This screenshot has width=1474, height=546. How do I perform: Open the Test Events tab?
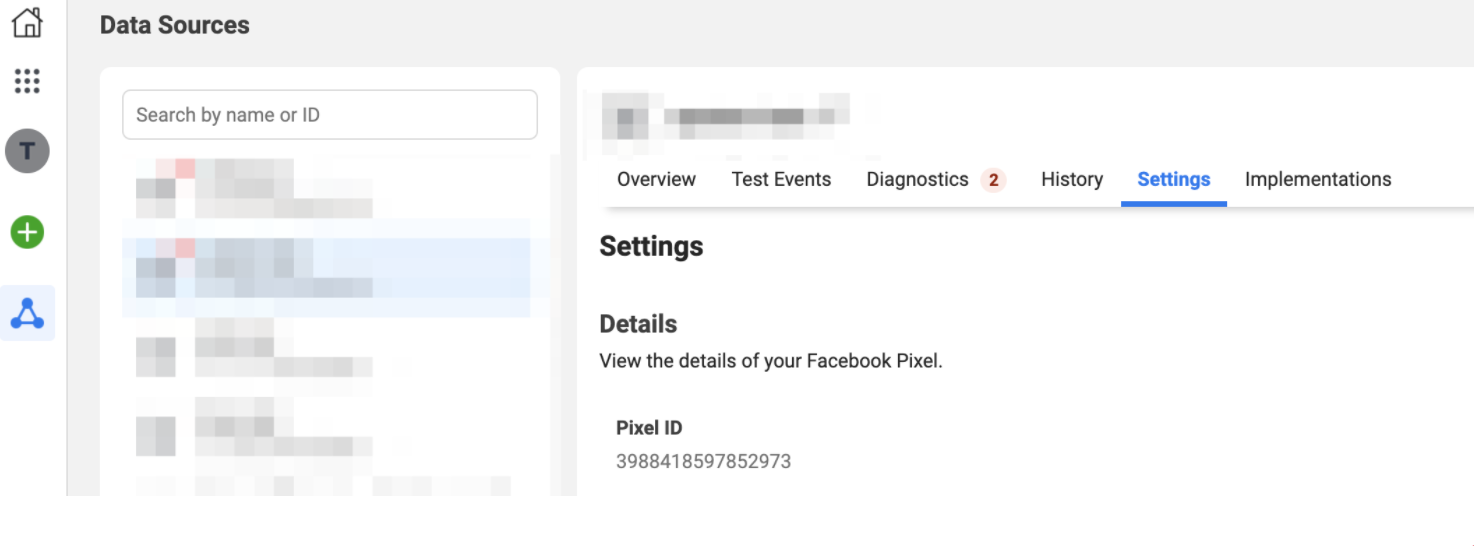click(781, 180)
